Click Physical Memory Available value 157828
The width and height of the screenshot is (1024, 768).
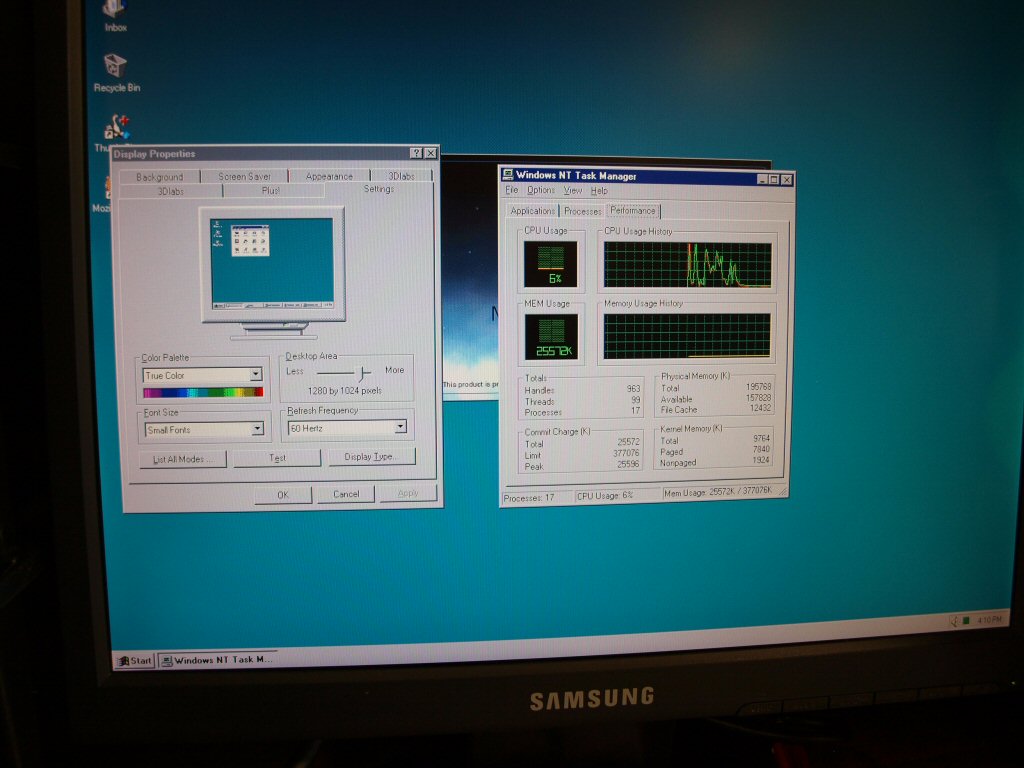pos(758,398)
